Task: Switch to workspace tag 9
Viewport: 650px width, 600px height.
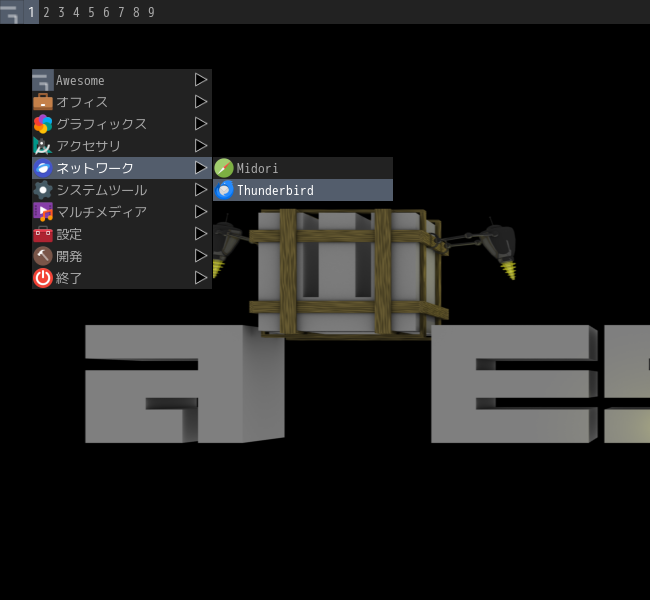Action: point(151,12)
